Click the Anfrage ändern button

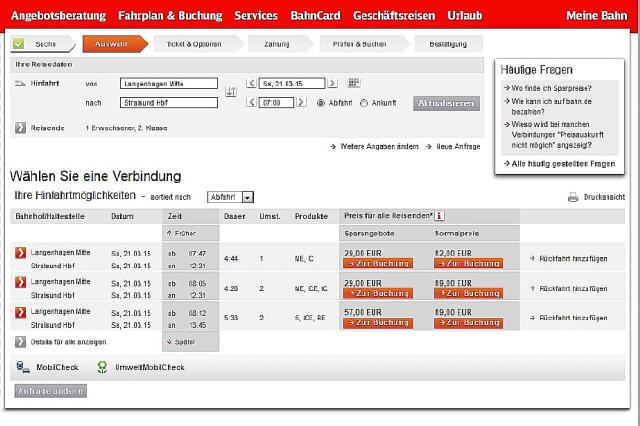[x=51, y=390]
